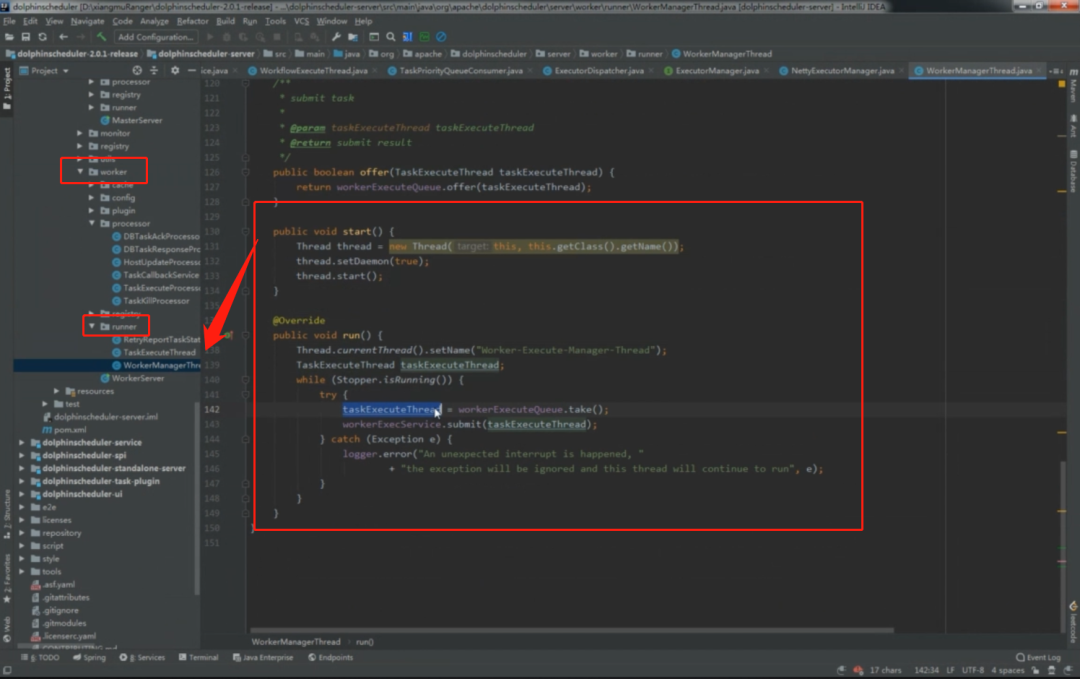Click the Collapse All icon in Project panel
The image size is (1080, 679).
(154, 70)
